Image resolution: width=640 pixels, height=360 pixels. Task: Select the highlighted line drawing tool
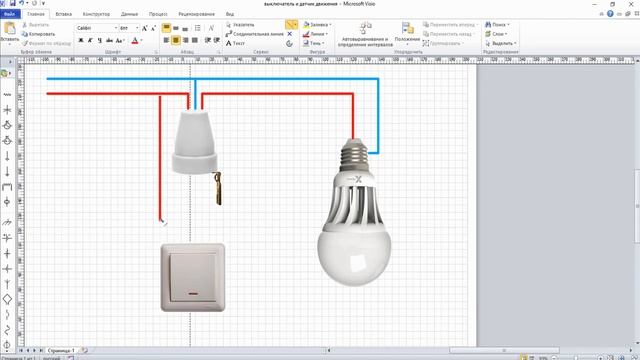[x=291, y=24]
